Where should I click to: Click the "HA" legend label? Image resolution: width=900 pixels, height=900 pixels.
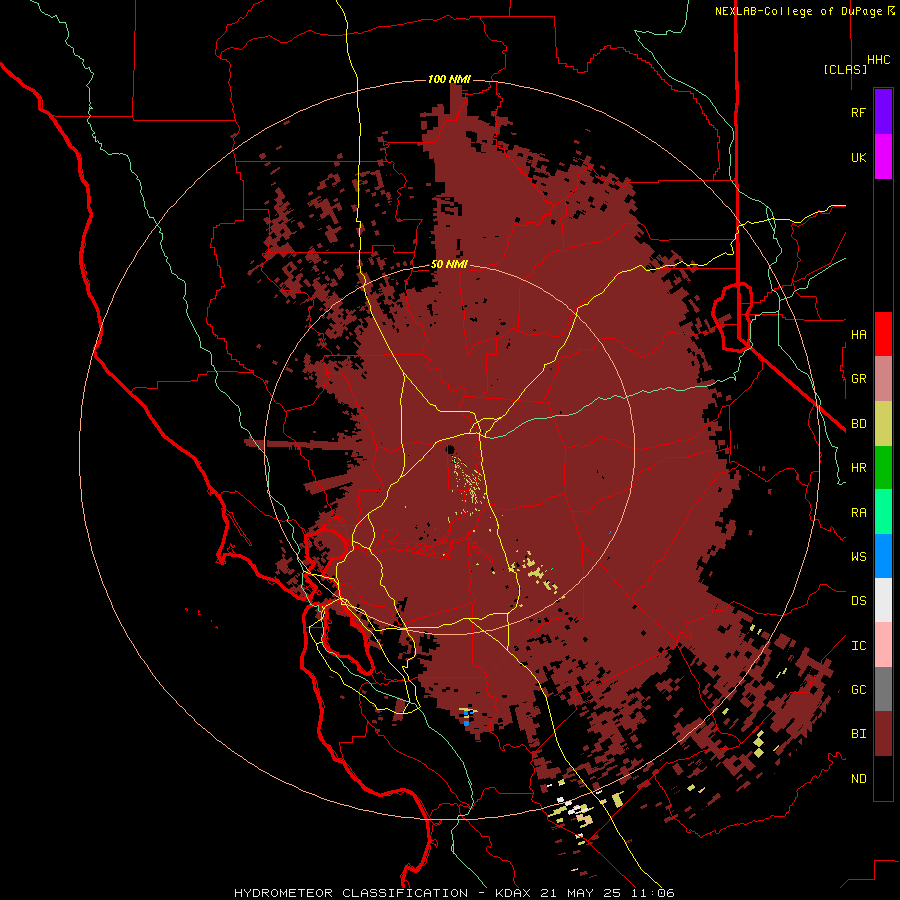(858, 334)
